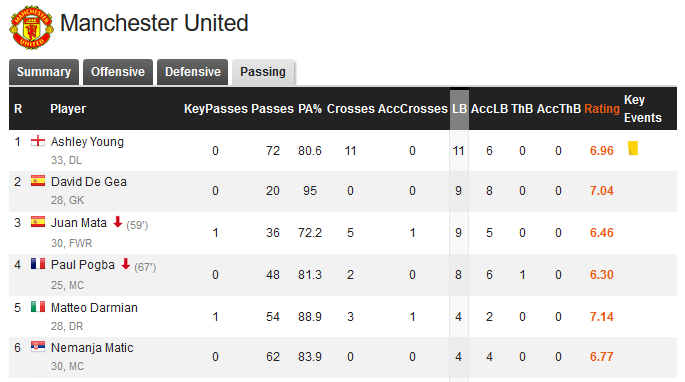Click the France flag beside Paul Pogba
This screenshot has width=685, height=382.
(38, 264)
